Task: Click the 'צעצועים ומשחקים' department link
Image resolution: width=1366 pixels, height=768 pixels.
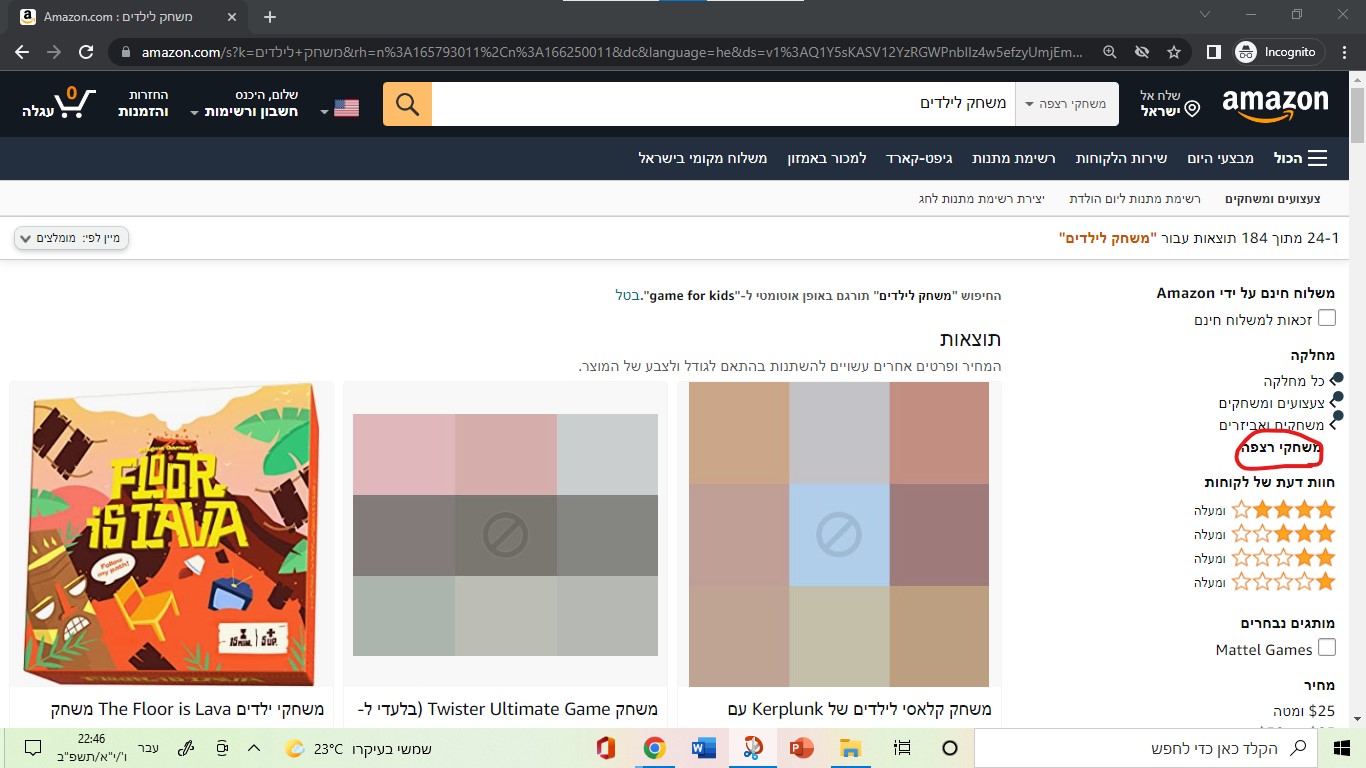Action: (1272, 403)
